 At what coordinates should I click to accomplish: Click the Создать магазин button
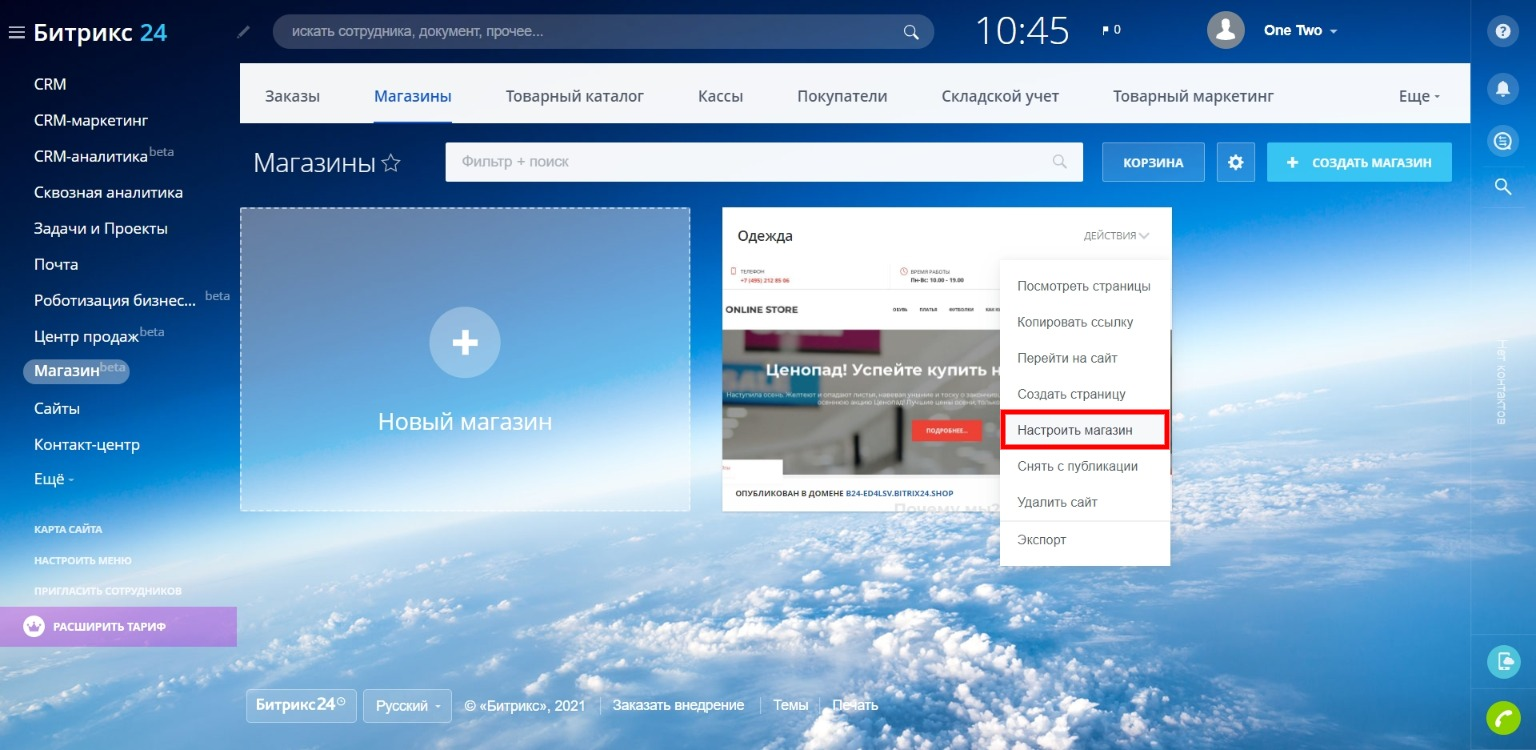click(x=1359, y=162)
